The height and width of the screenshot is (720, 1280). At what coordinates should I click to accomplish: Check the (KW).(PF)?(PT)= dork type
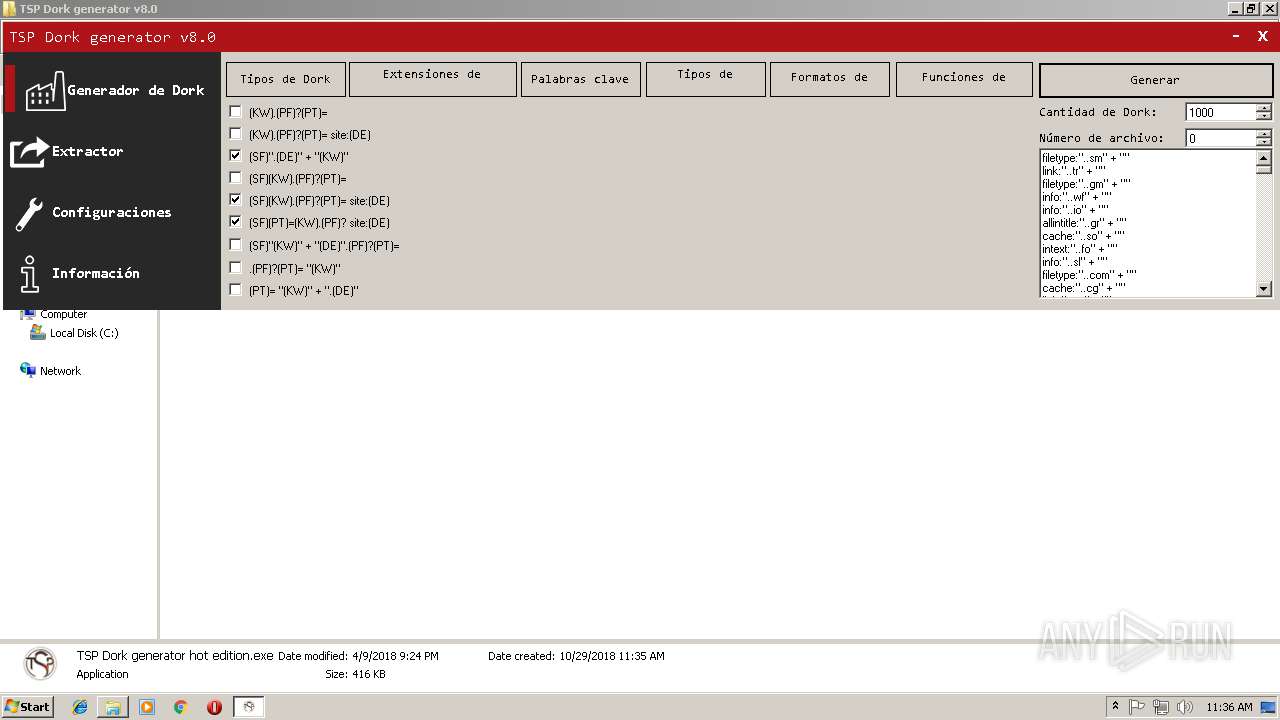pyautogui.click(x=235, y=112)
